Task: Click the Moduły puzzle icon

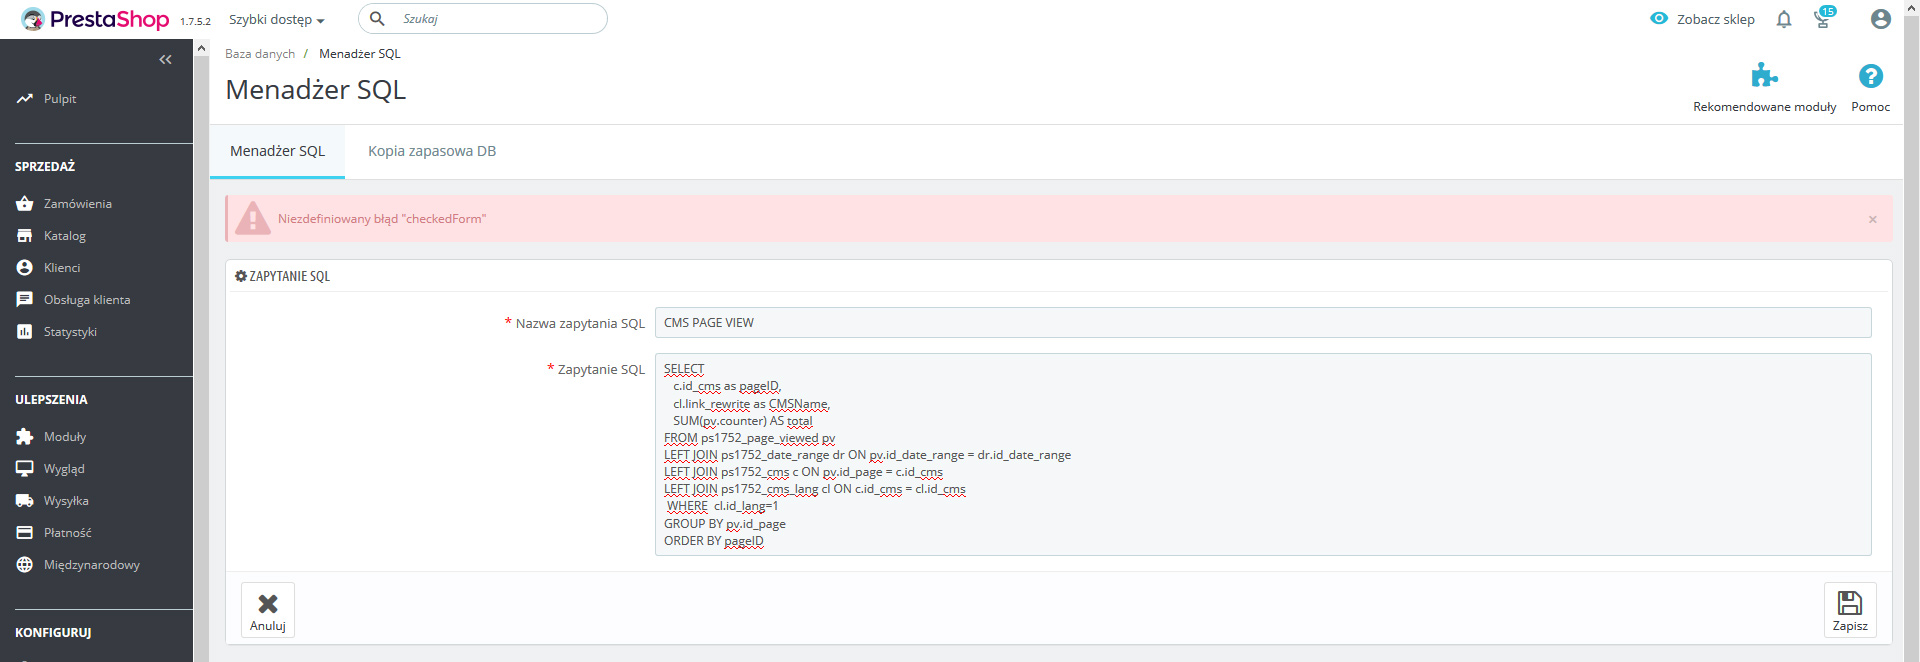Action: 25,437
